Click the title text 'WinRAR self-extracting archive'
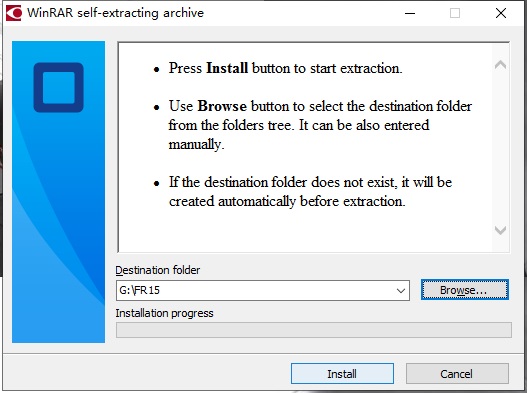This screenshot has width=527, height=393. point(115,13)
